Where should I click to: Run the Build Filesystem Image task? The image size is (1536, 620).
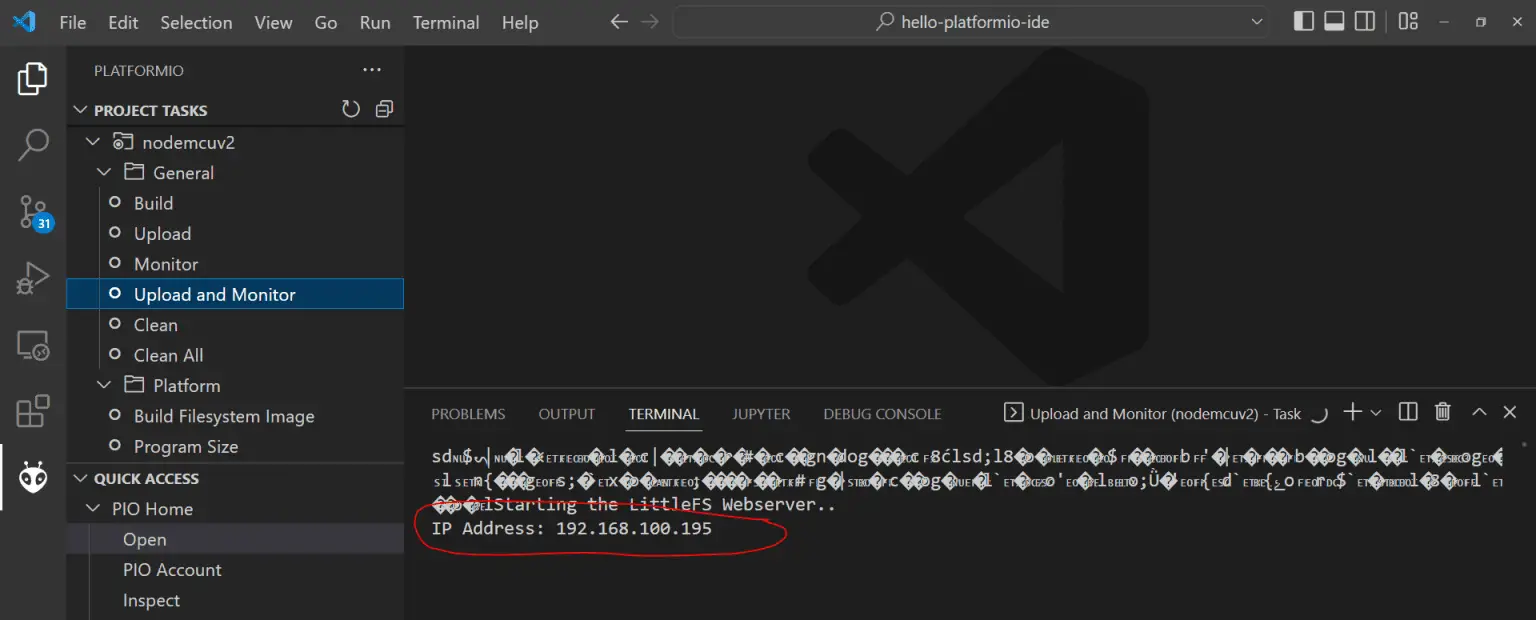click(224, 416)
